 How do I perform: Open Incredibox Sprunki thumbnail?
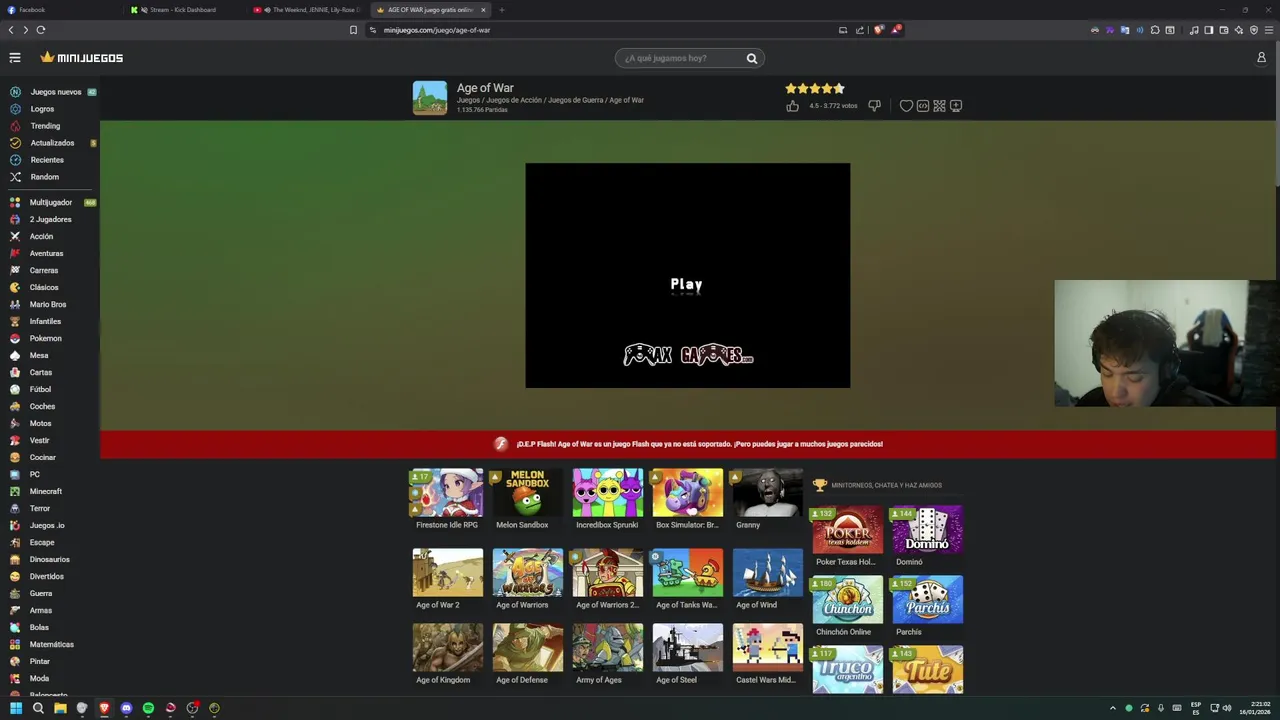[x=607, y=493]
